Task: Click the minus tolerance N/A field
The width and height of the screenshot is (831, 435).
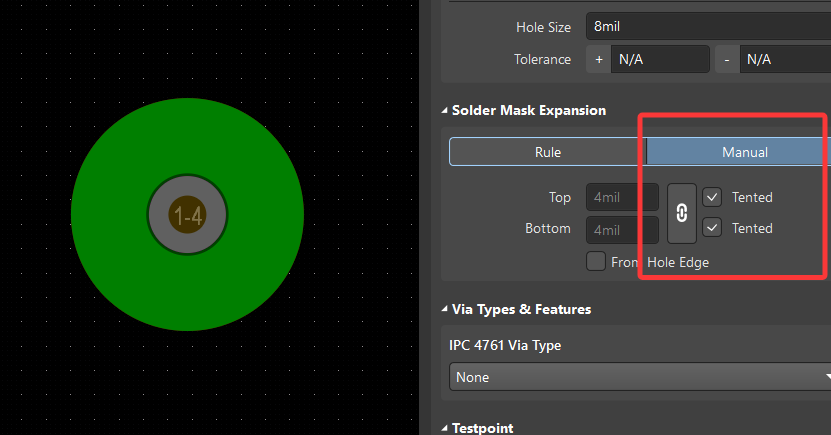Action: tap(785, 59)
